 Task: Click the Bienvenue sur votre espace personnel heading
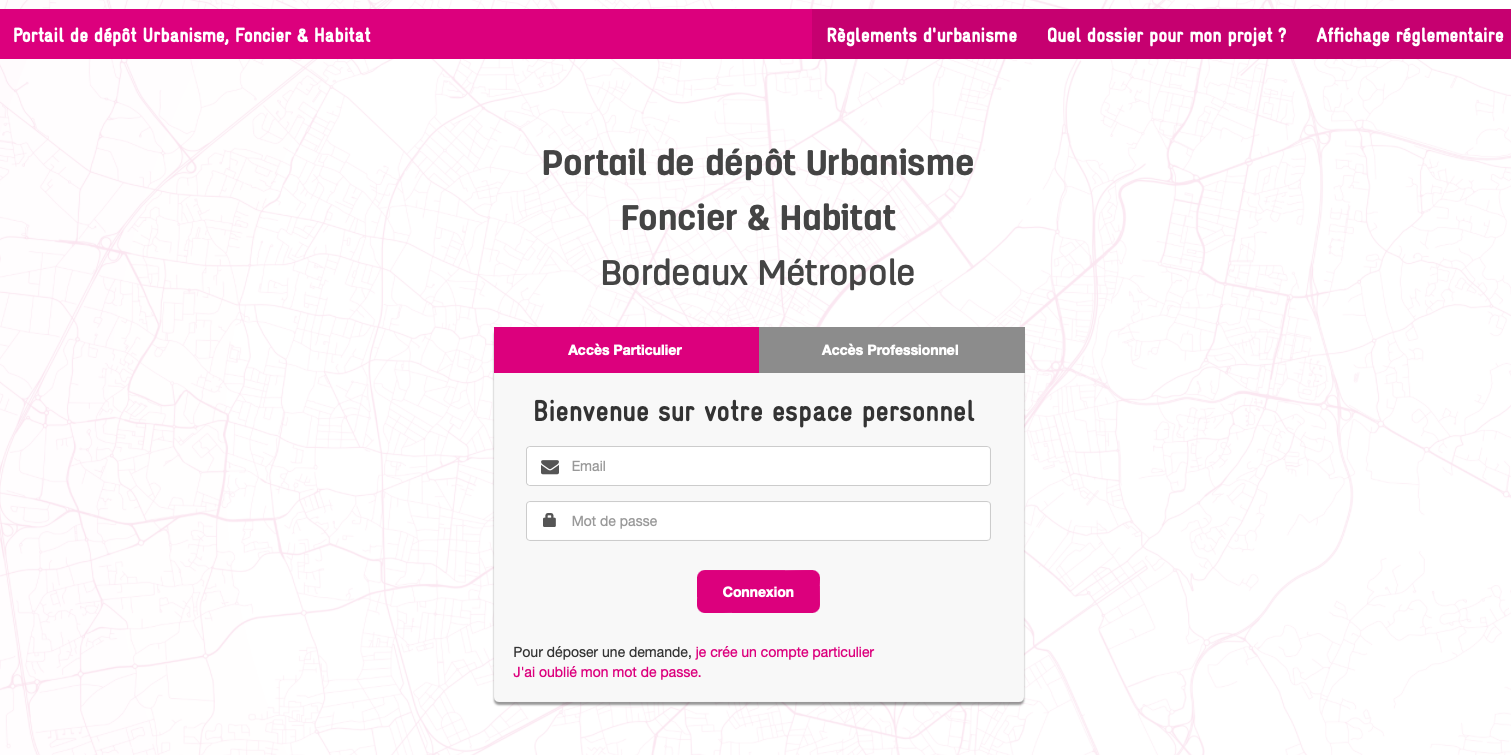(754, 411)
